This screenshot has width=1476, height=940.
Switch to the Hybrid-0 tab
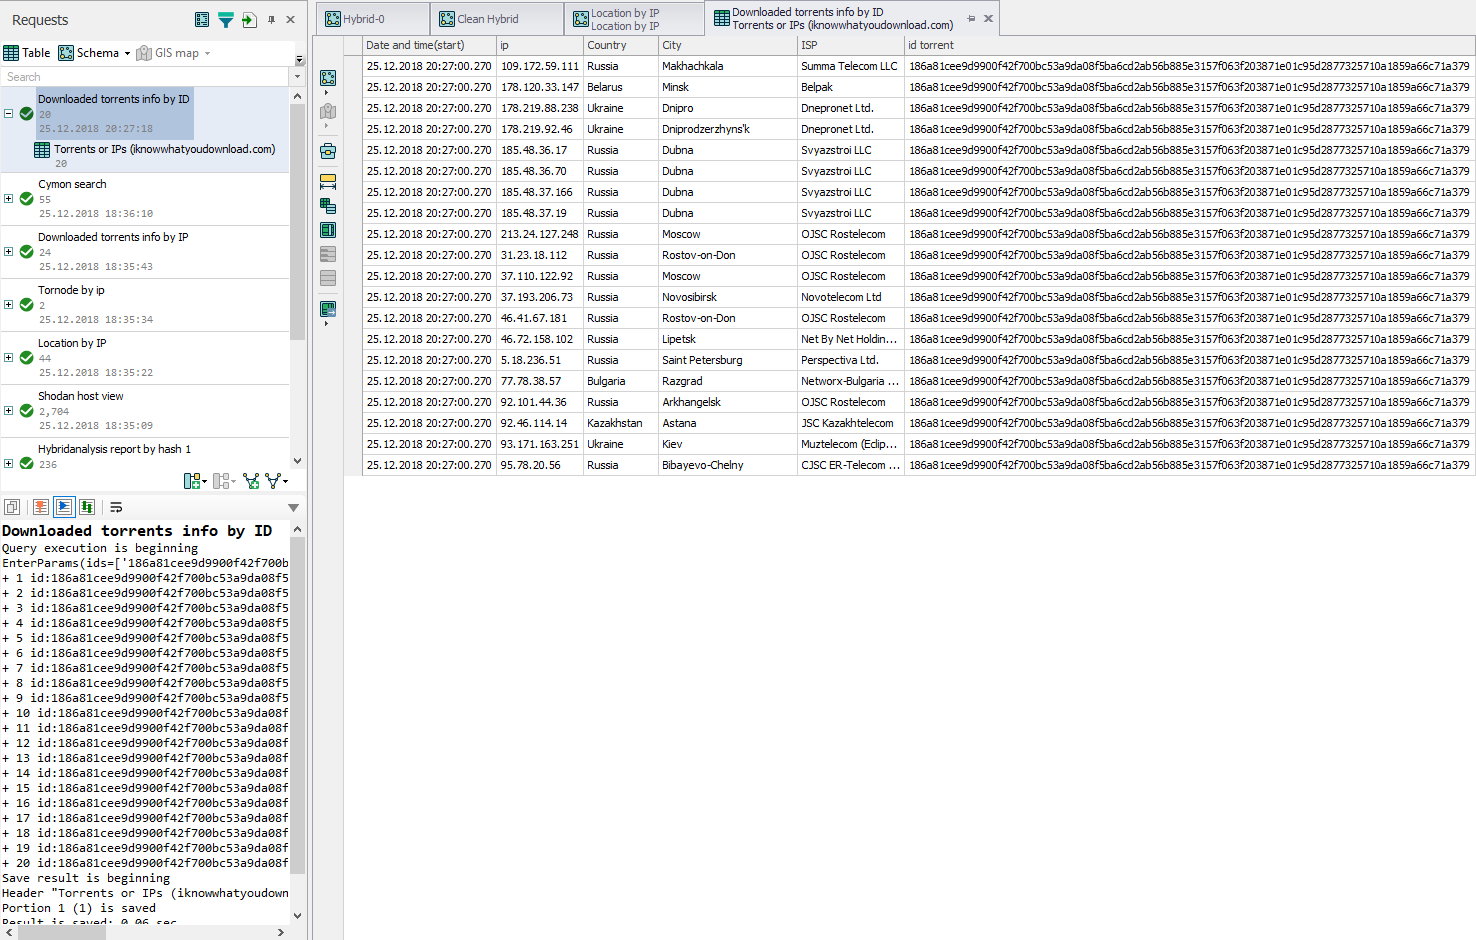(373, 19)
